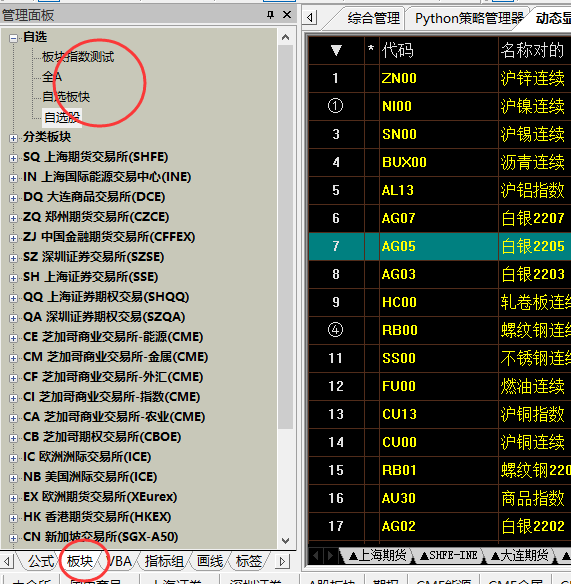Expand QQ 上海证券期权交易(SHQQ)

coord(13,298)
